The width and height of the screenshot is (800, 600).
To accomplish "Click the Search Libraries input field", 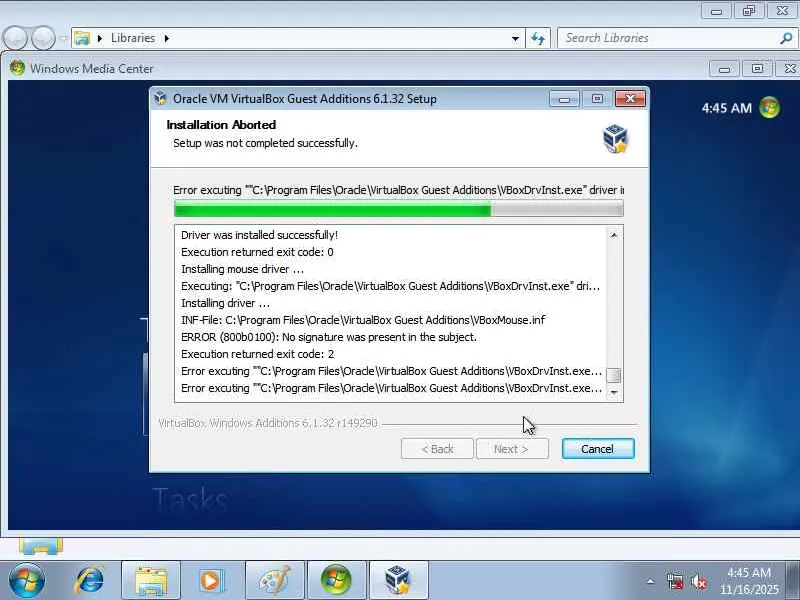I will tap(677, 38).
